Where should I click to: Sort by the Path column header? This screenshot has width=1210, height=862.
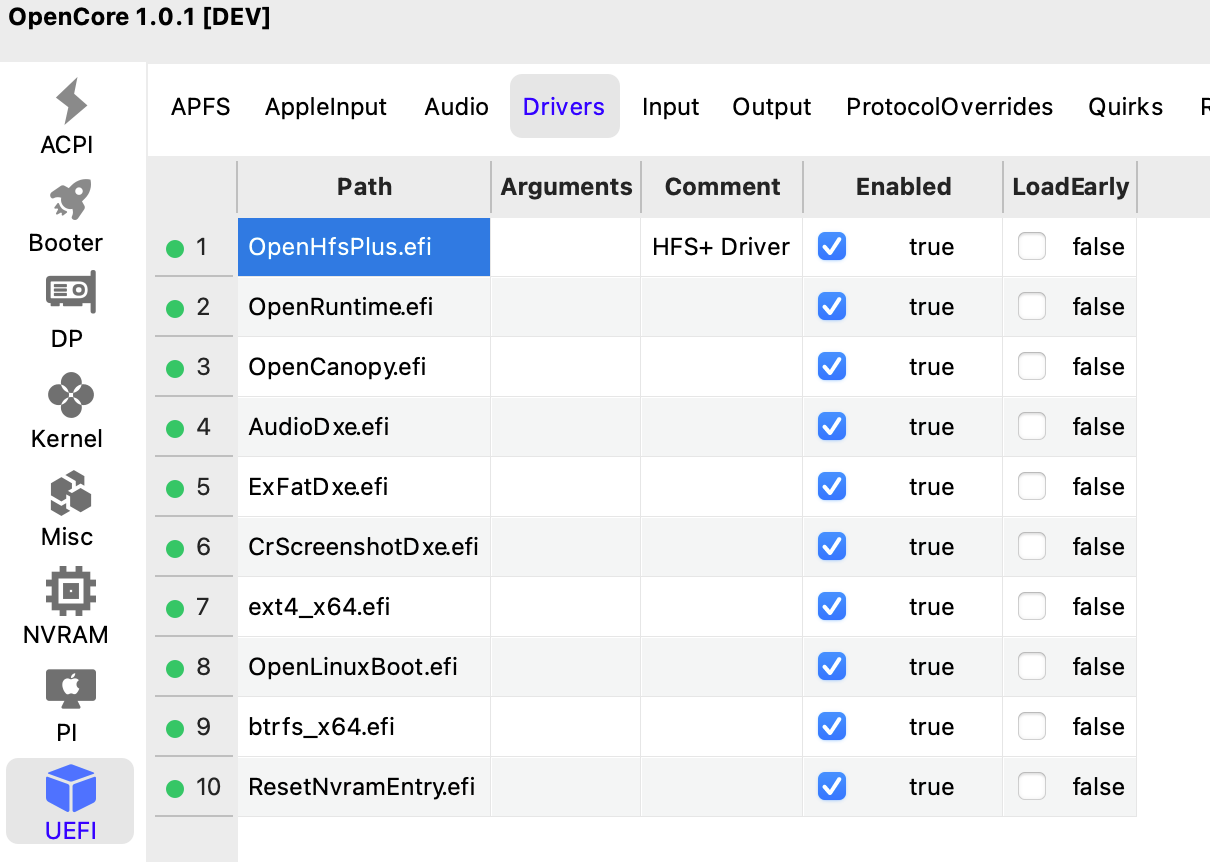[364, 187]
